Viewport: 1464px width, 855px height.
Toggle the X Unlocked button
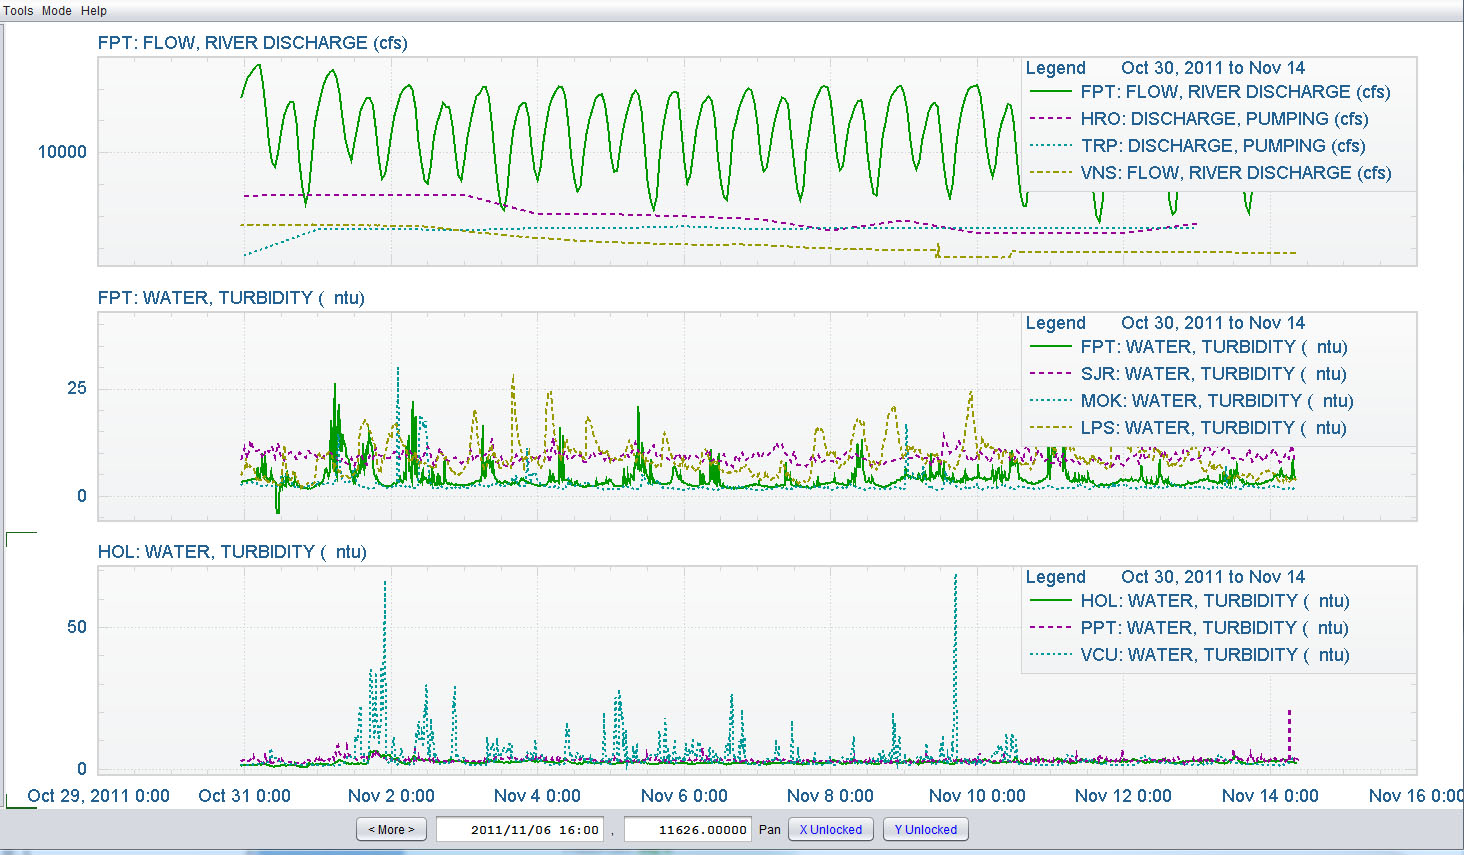[x=831, y=829]
